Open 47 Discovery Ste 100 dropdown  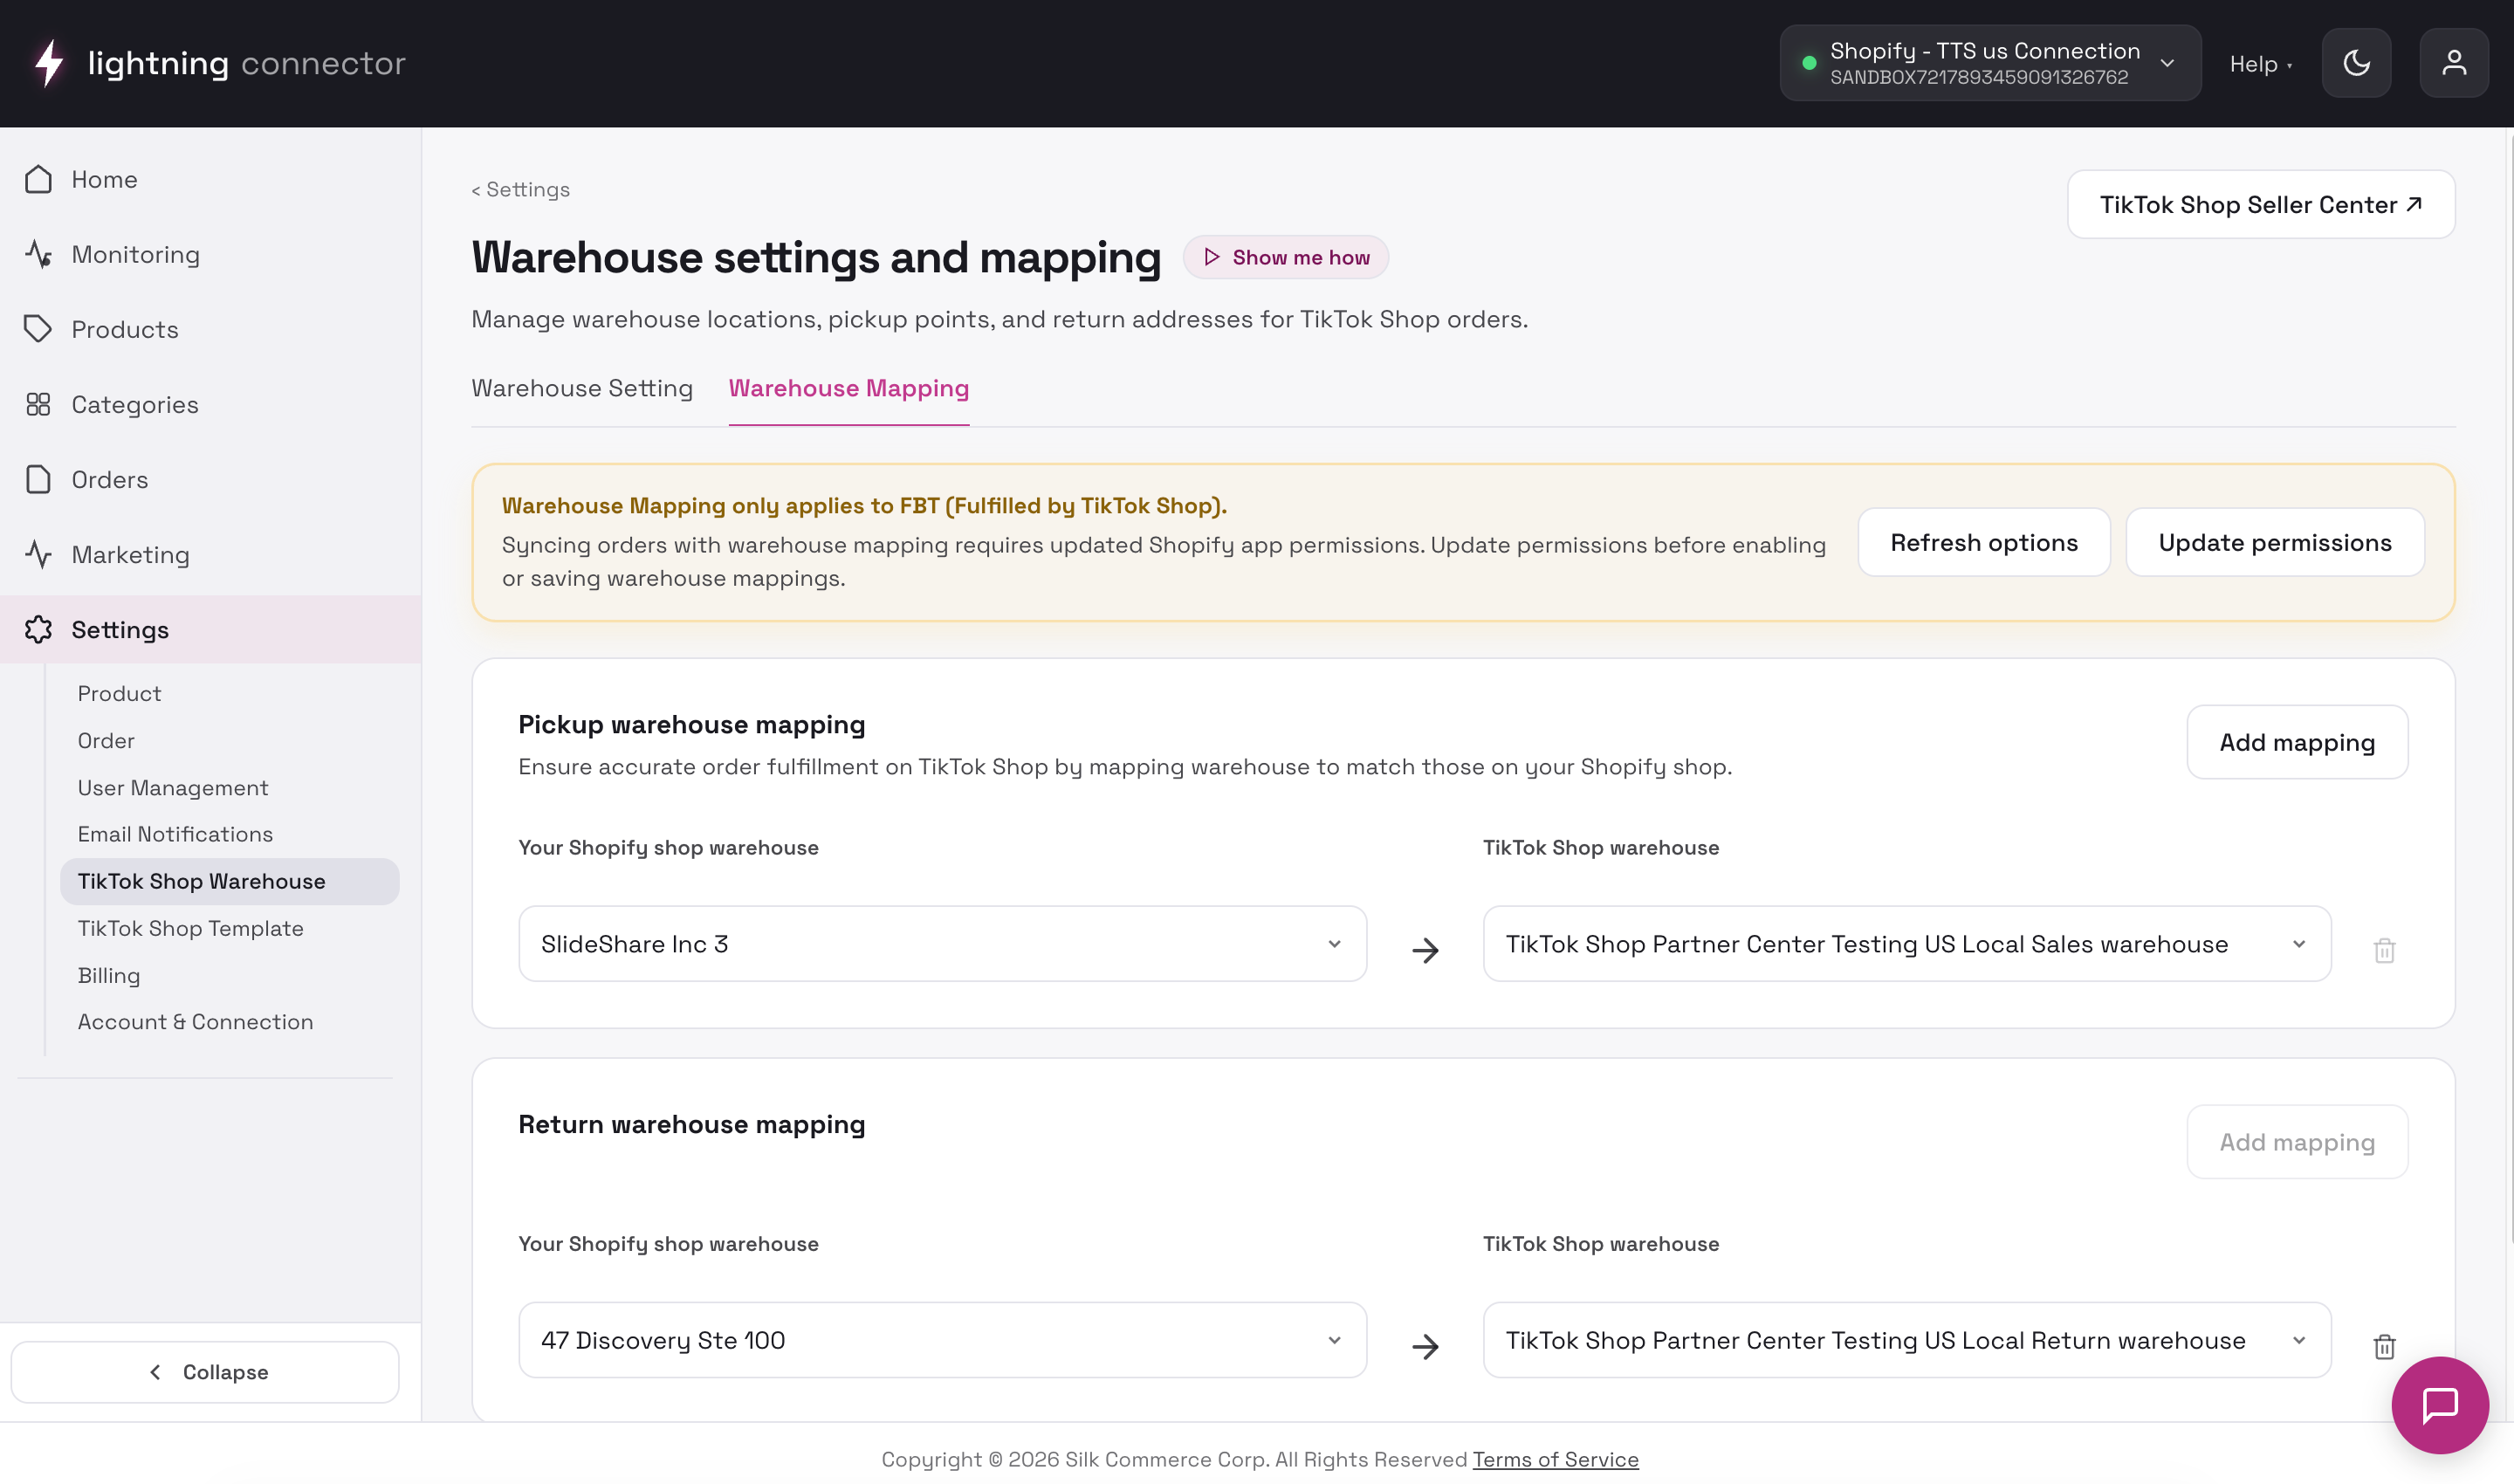click(942, 1339)
